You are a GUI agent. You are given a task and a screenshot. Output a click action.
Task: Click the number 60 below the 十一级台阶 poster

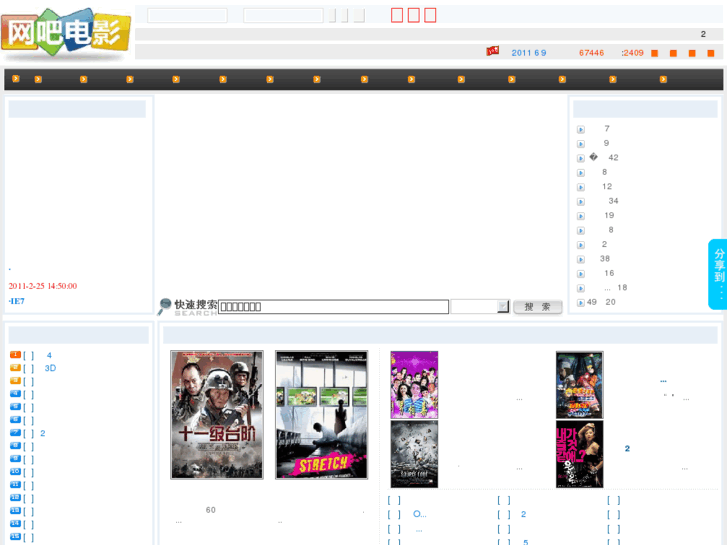tap(210, 510)
